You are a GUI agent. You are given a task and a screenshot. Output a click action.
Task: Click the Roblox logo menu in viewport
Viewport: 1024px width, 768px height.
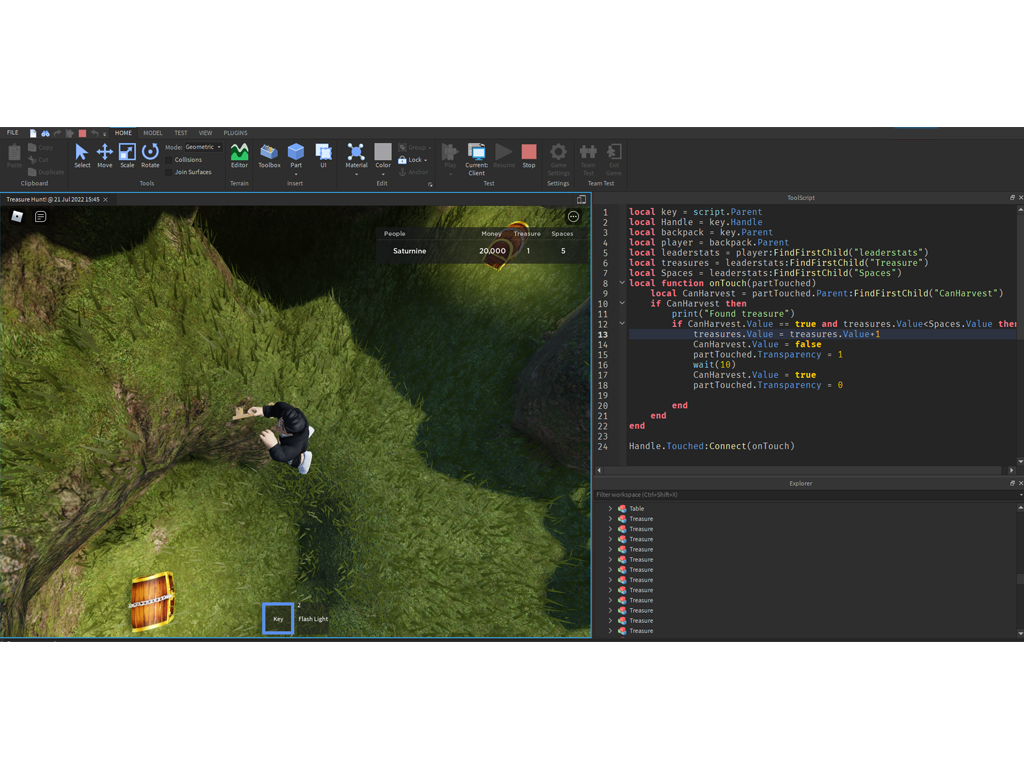[x=17, y=216]
